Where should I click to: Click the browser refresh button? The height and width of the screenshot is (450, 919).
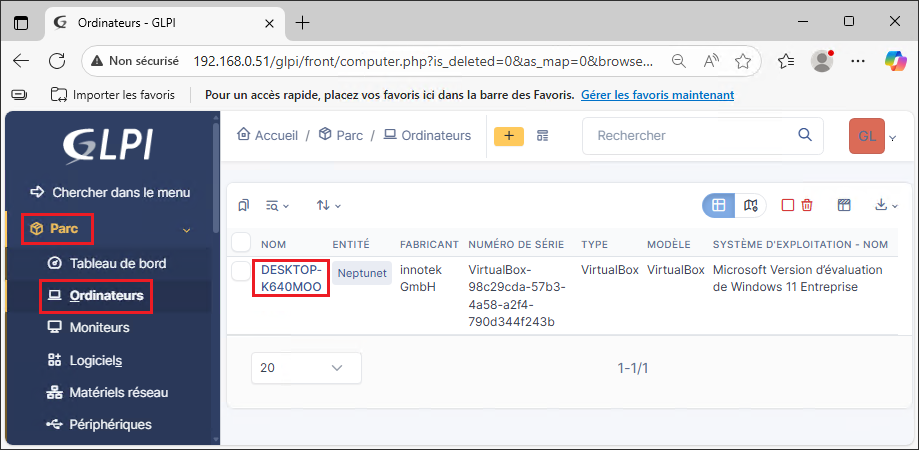[x=57, y=61]
